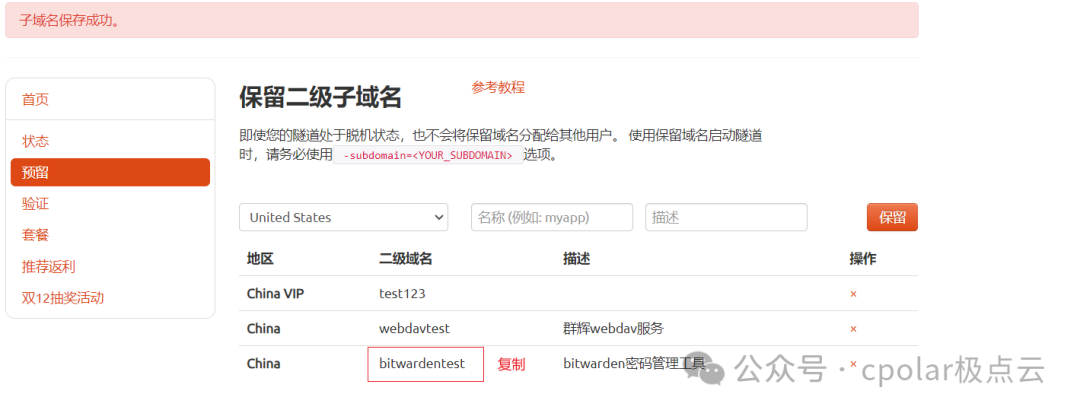Focus the 名称 subdomain name field

click(x=552, y=218)
